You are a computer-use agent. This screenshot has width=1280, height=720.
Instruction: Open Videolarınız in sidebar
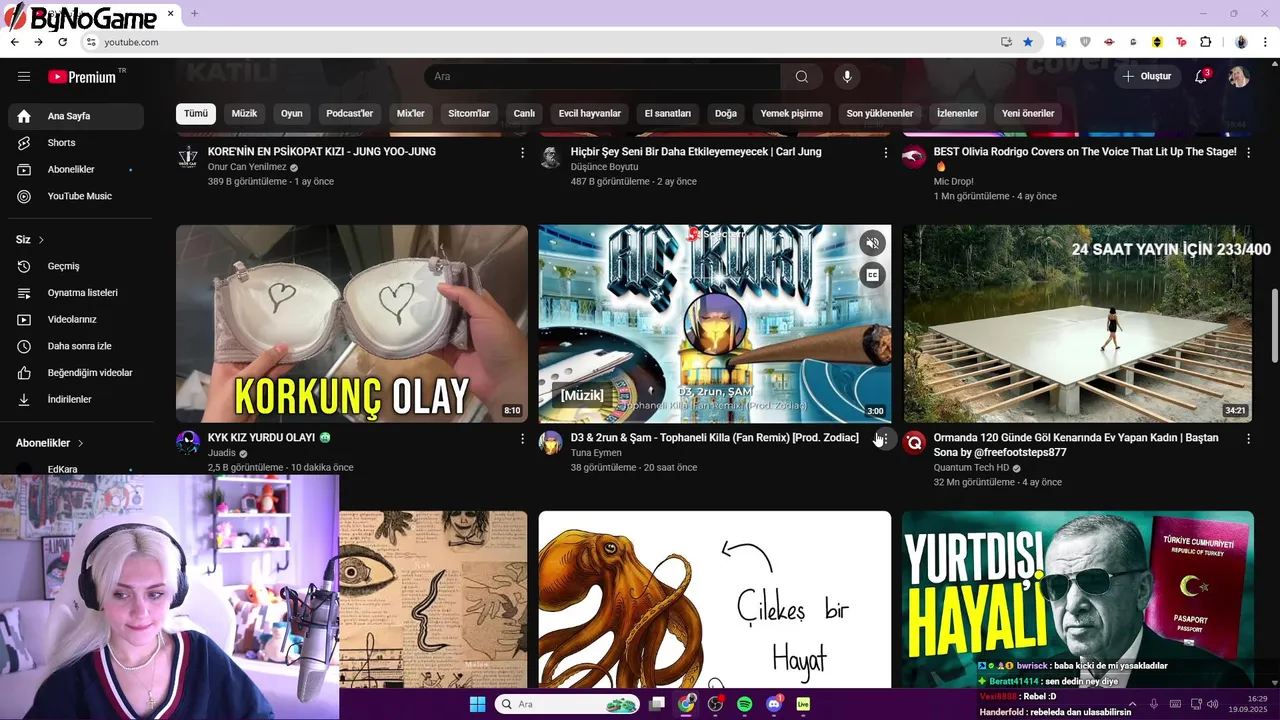click(76, 319)
